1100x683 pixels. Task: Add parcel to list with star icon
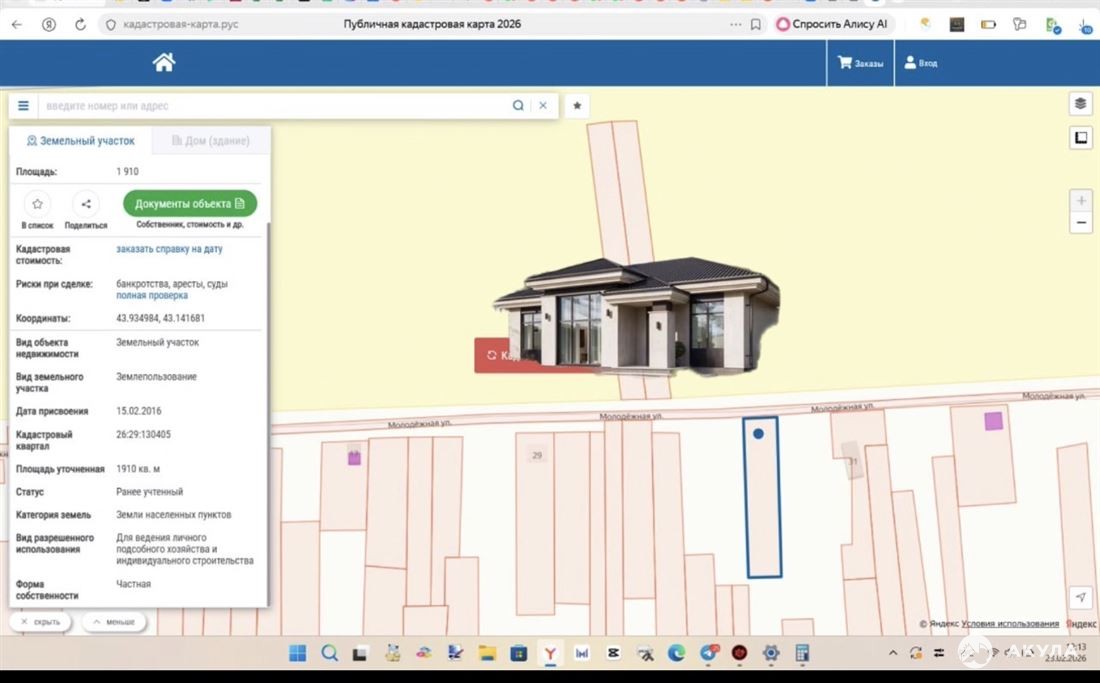pyautogui.click(x=37, y=204)
